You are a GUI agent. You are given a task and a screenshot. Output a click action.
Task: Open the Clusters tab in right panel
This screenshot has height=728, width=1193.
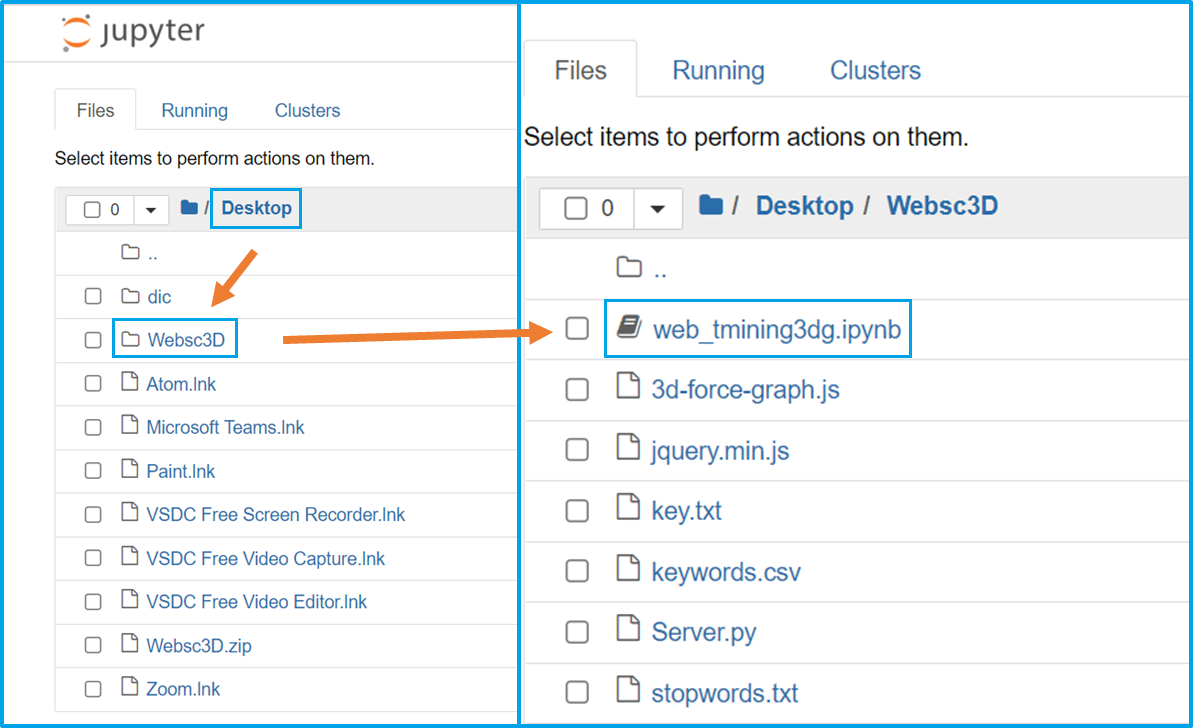(x=875, y=71)
